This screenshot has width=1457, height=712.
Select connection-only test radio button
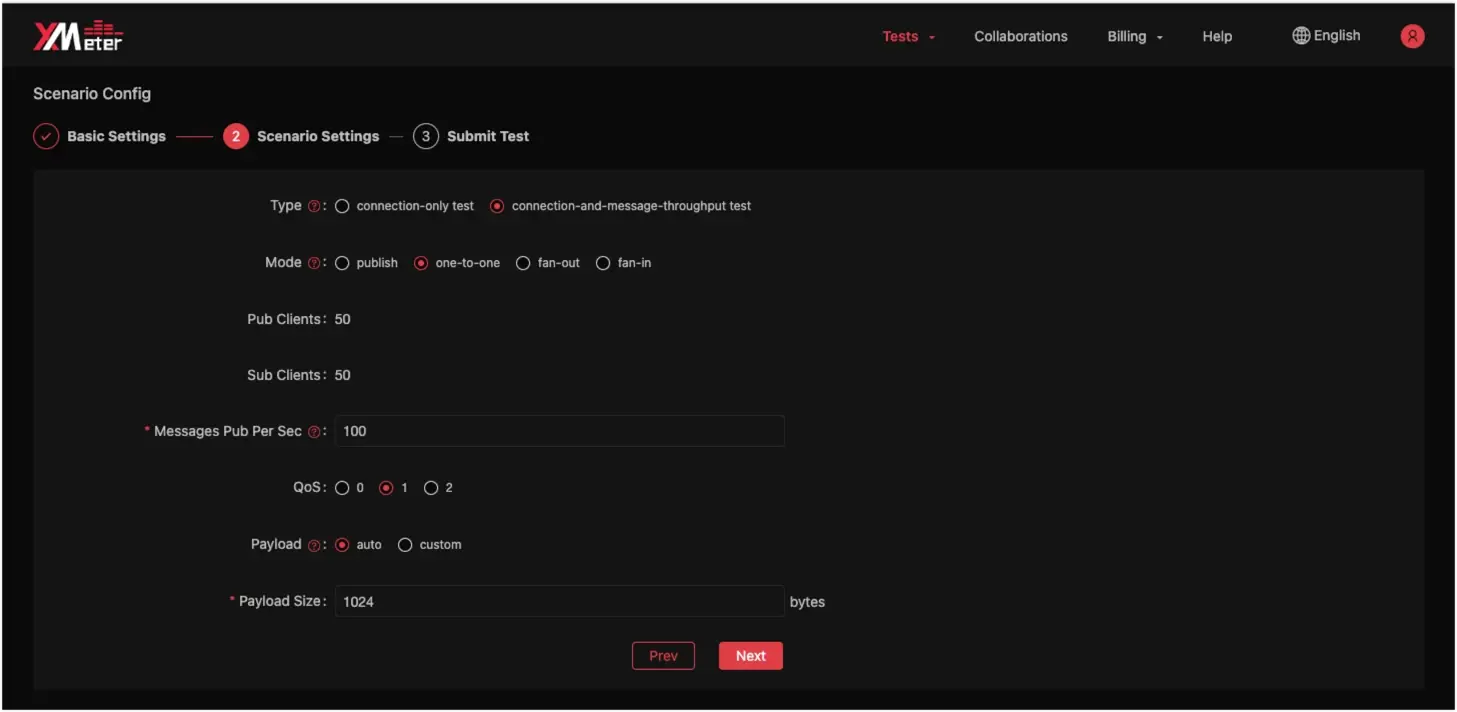tap(342, 206)
